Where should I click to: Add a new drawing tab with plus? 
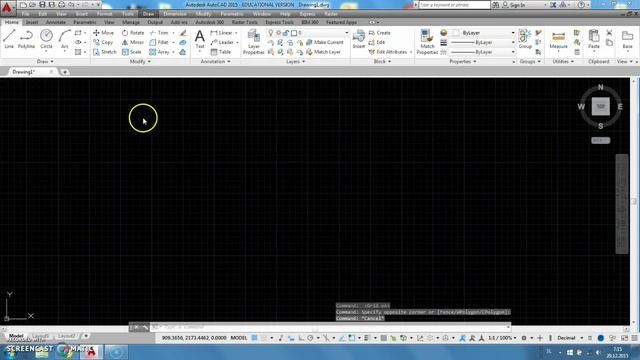64,72
